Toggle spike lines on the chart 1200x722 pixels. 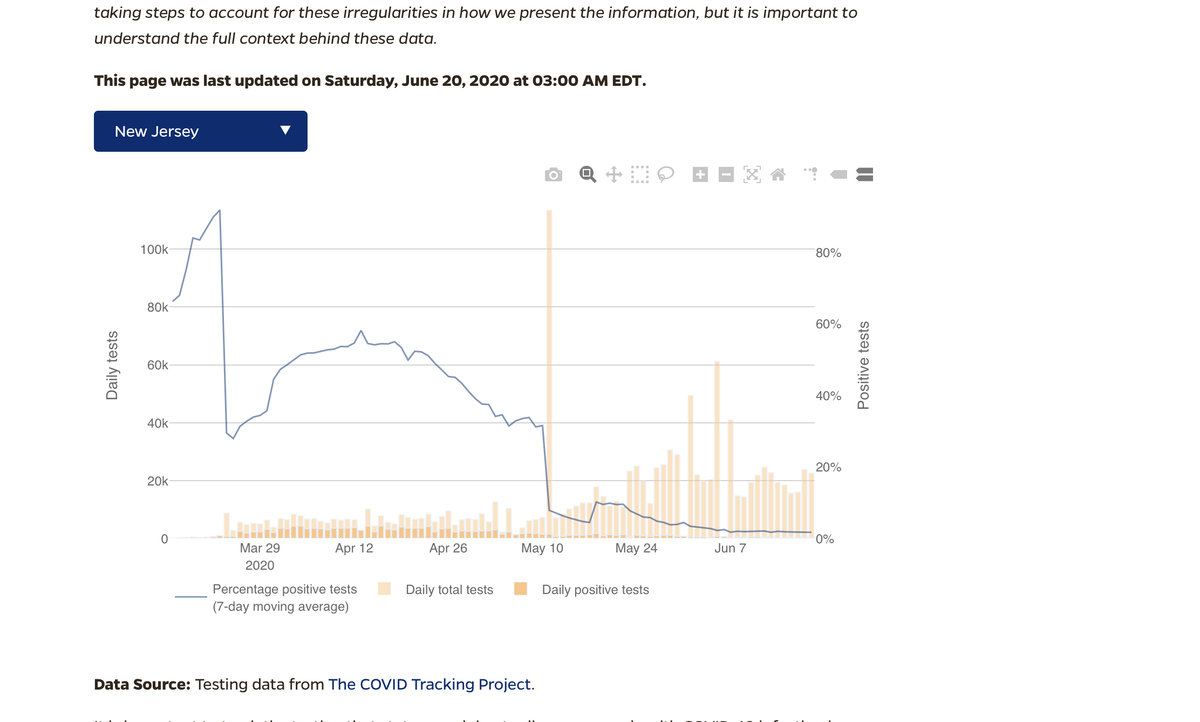[x=811, y=175]
